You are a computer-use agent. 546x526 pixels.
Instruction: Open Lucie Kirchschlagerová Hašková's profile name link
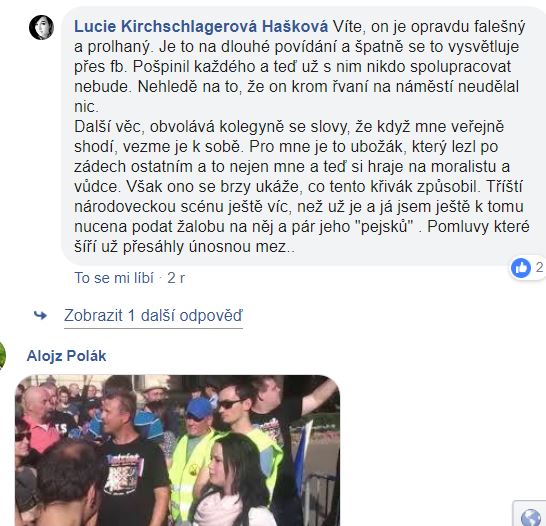pyautogui.click(x=201, y=26)
